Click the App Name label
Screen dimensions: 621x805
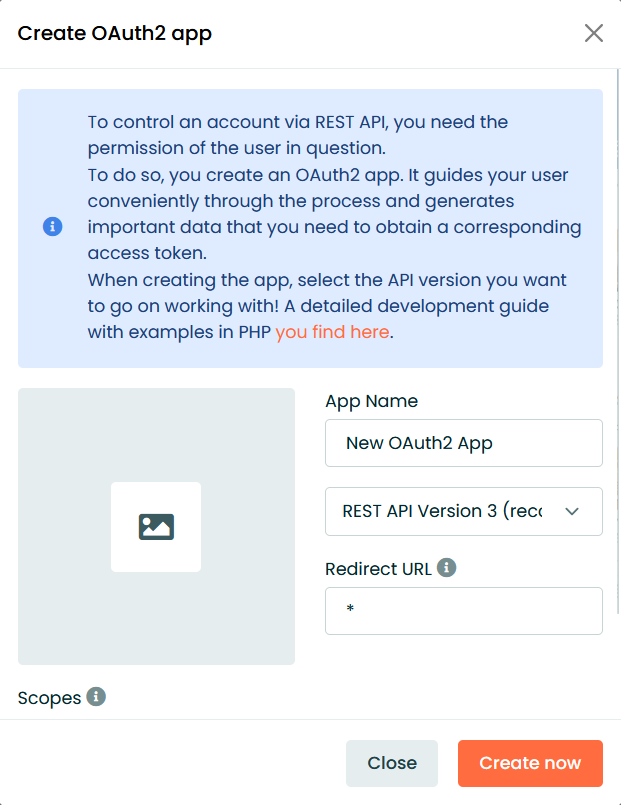tap(372, 401)
